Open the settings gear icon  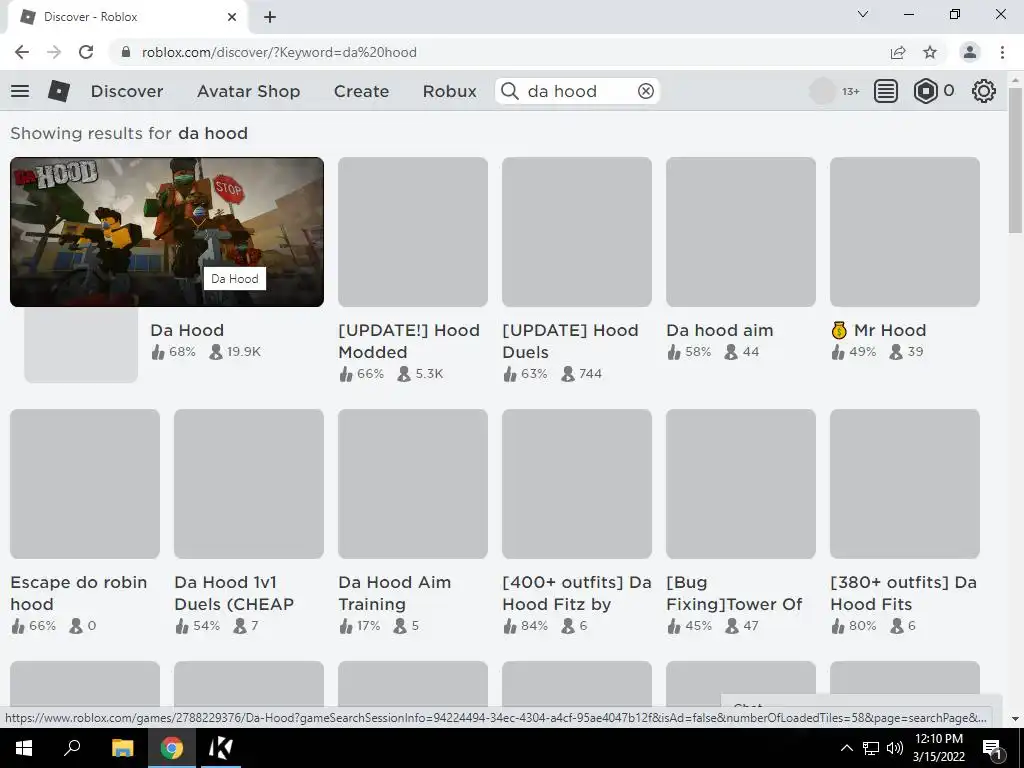tap(984, 91)
